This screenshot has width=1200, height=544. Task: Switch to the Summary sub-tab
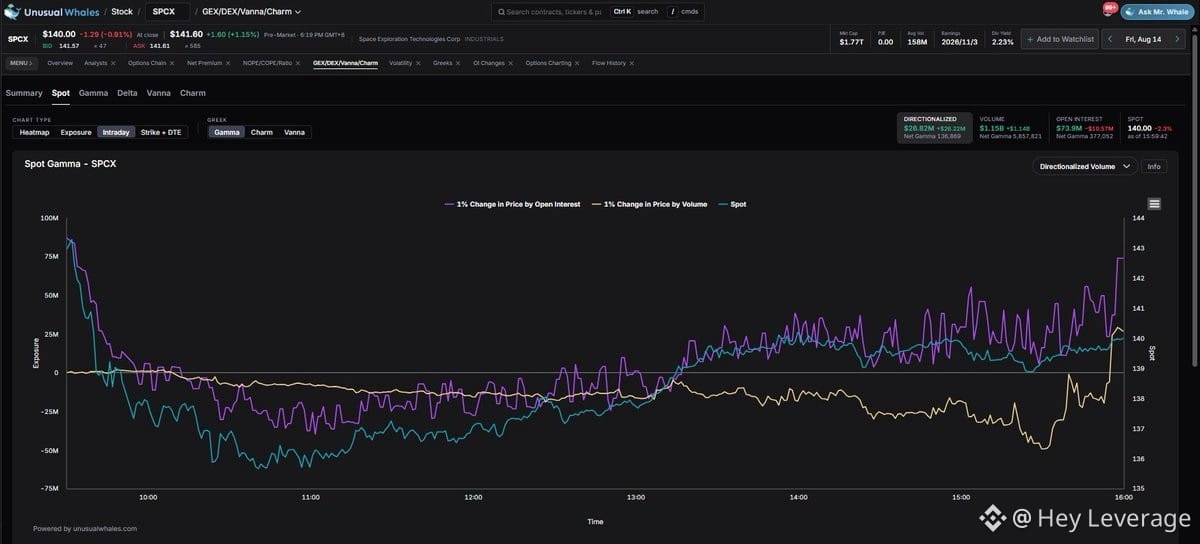24,93
